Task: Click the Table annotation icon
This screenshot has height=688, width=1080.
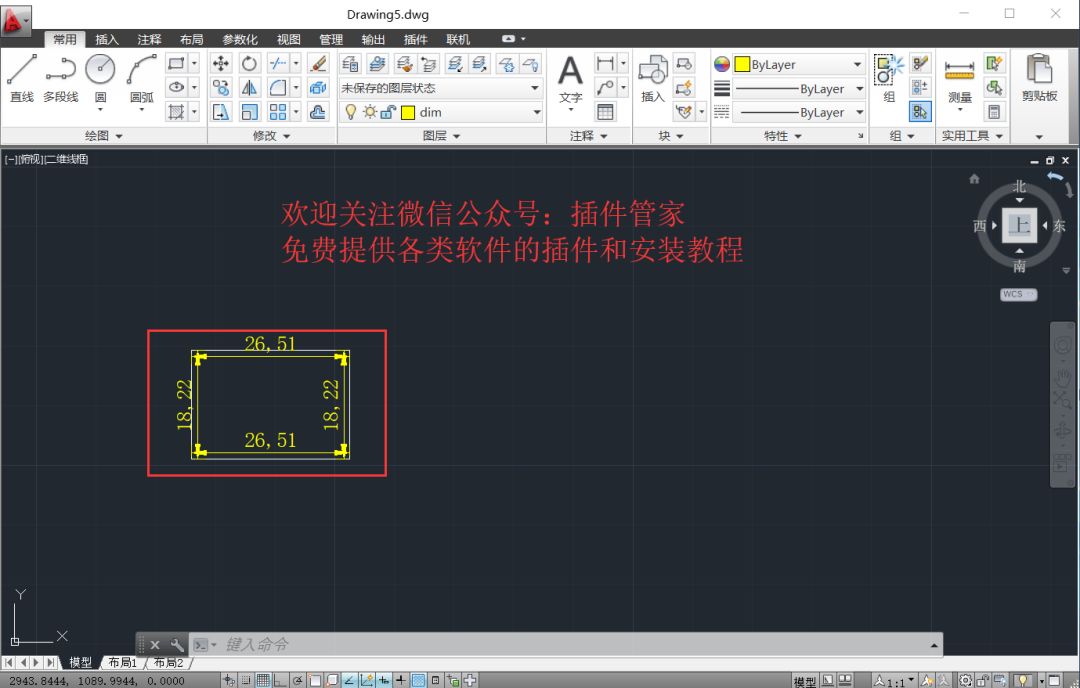Action: (605, 112)
